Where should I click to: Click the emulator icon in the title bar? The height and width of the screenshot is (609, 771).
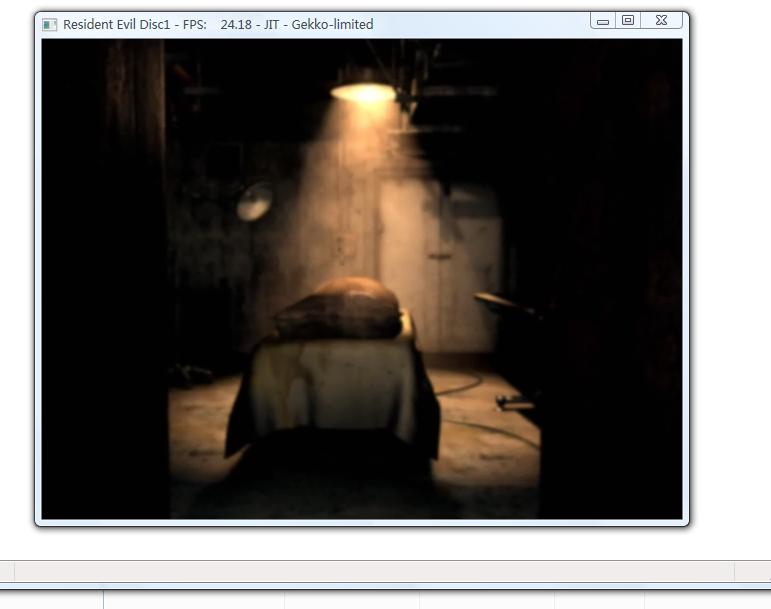50,24
